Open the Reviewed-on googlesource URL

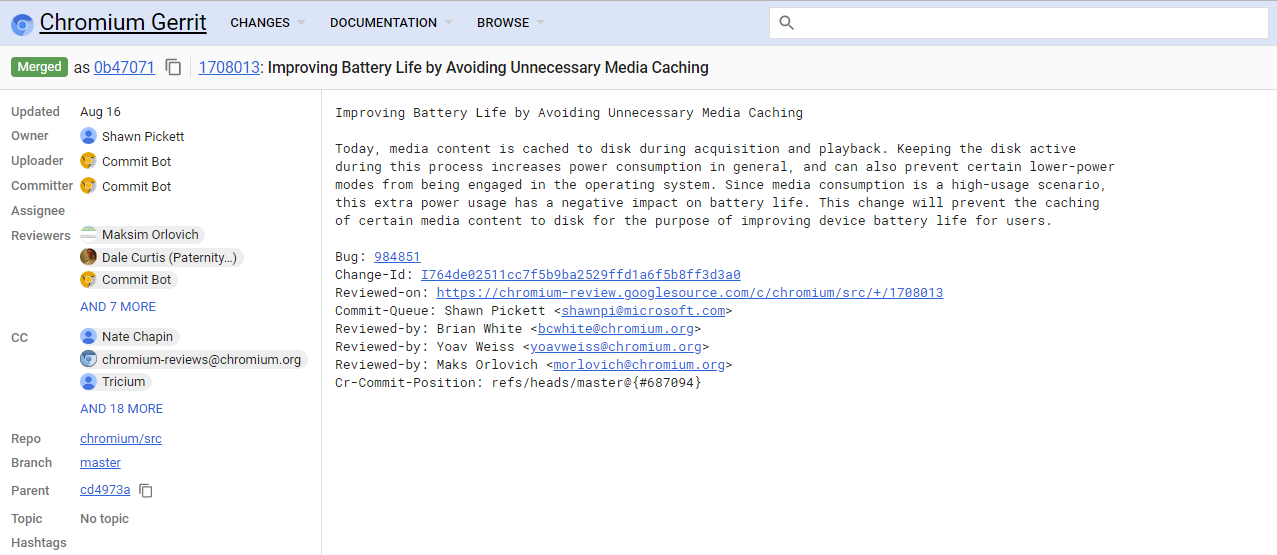pos(690,293)
